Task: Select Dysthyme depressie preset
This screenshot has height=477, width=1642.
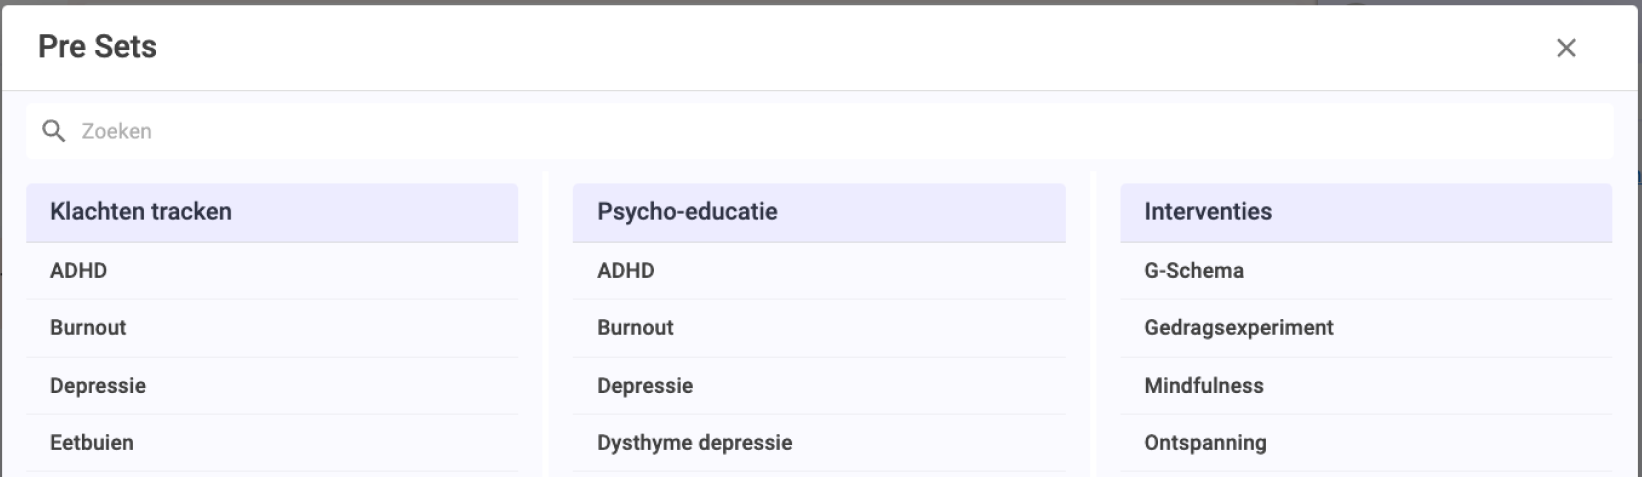Action: click(819, 443)
